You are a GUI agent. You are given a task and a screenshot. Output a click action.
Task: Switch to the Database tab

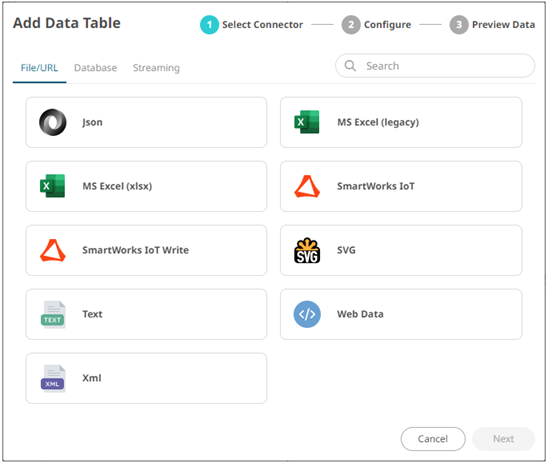pyautogui.click(x=95, y=68)
